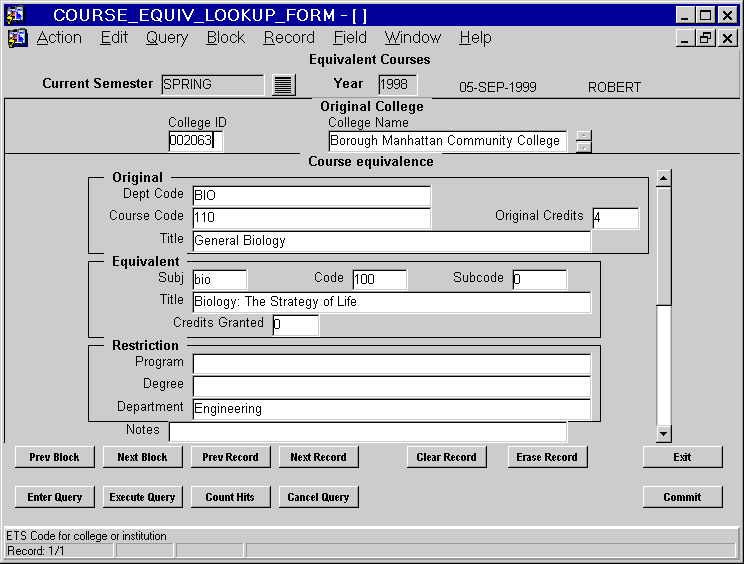Advance with Next Record button
744x564 pixels.
(x=318, y=457)
